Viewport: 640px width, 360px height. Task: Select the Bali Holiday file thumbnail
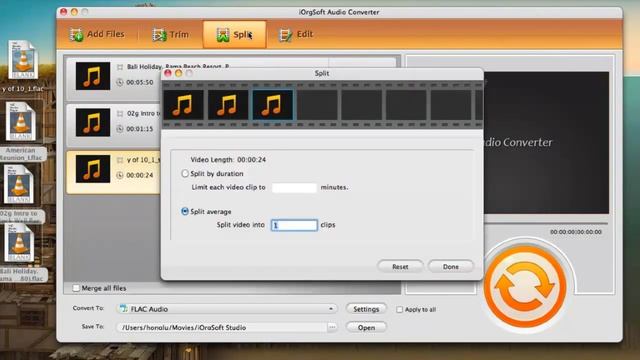coord(93,76)
